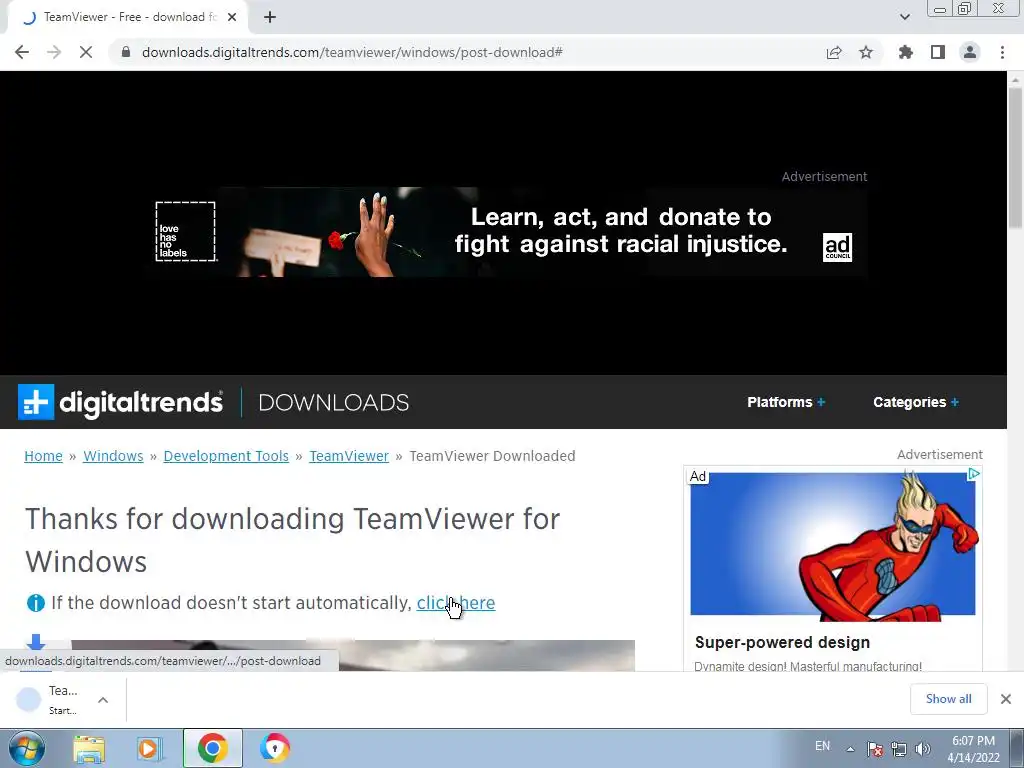Go to the Home breadcrumb
Screen dimensions: 1024x768
43,456
